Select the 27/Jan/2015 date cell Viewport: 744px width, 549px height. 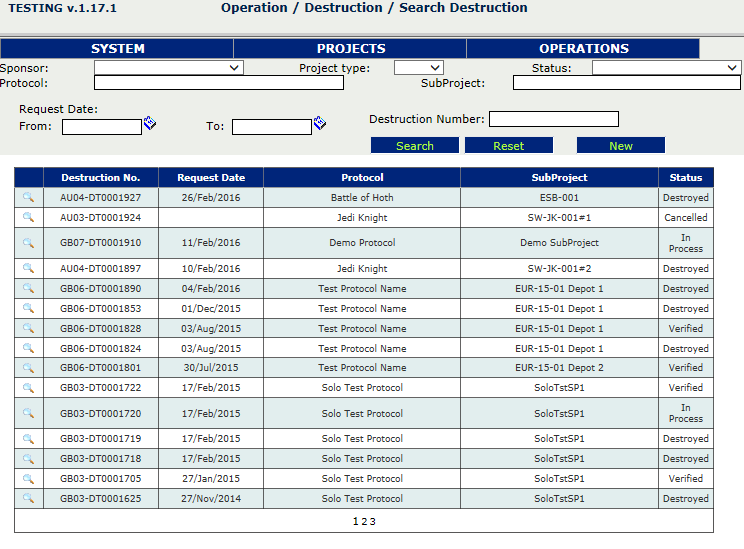211,478
